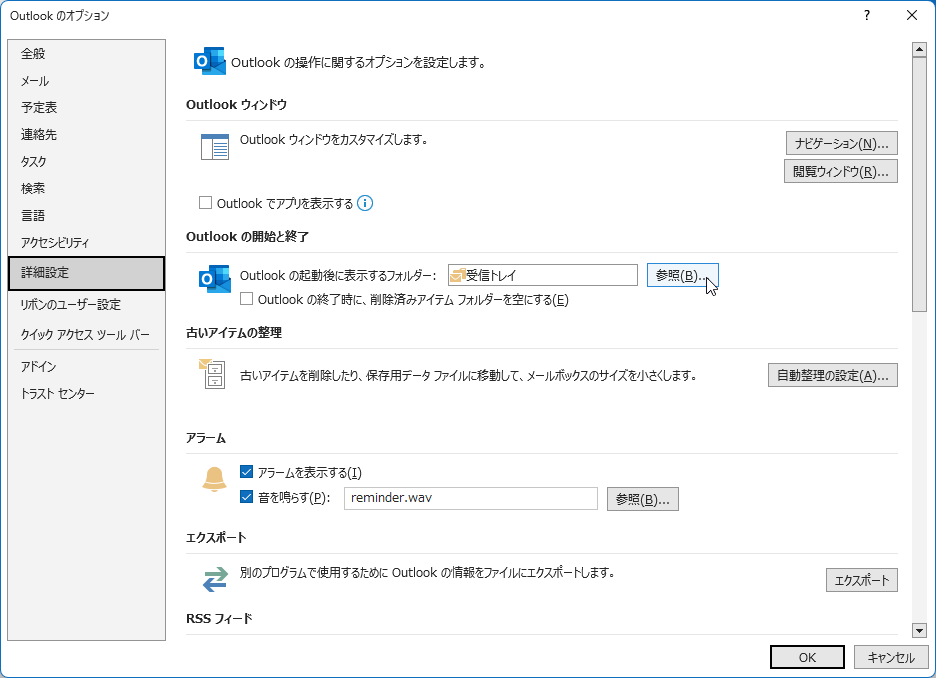The image size is (936, 678).
Task: Click the エクスポート button
Action: click(x=861, y=580)
